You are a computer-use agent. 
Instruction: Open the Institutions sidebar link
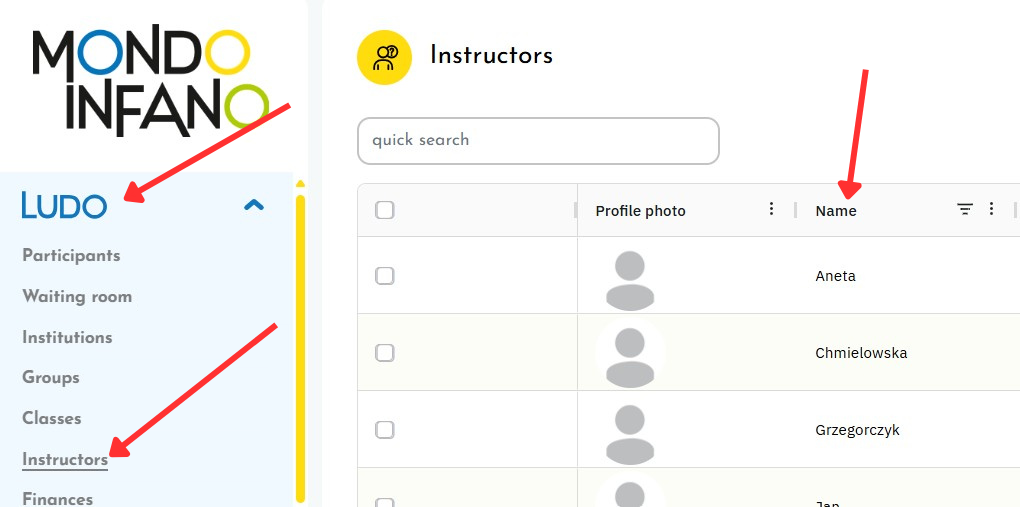(x=67, y=337)
